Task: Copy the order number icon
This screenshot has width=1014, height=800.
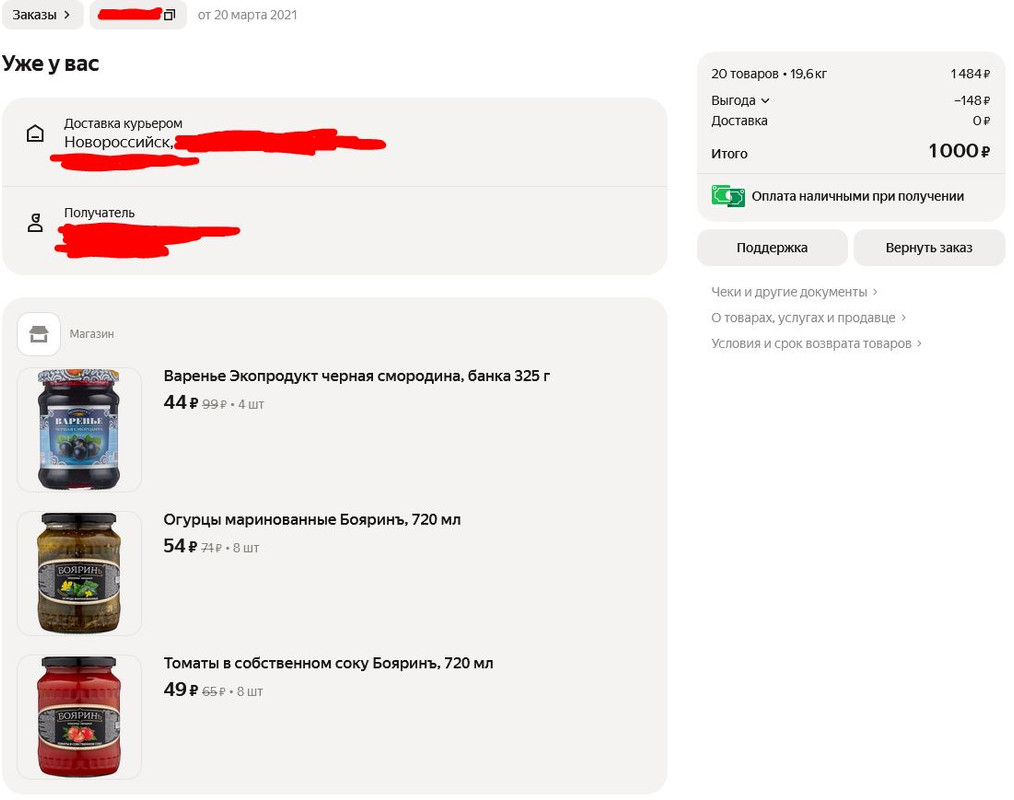Action: pos(169,15)
